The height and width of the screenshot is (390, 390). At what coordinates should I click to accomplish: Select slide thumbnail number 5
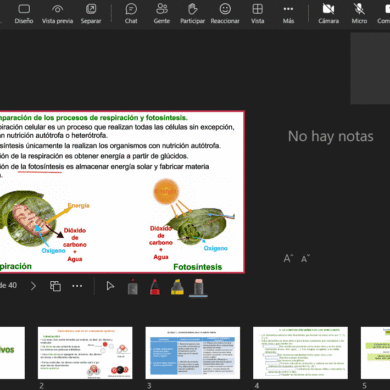click(x=375, y=353)
